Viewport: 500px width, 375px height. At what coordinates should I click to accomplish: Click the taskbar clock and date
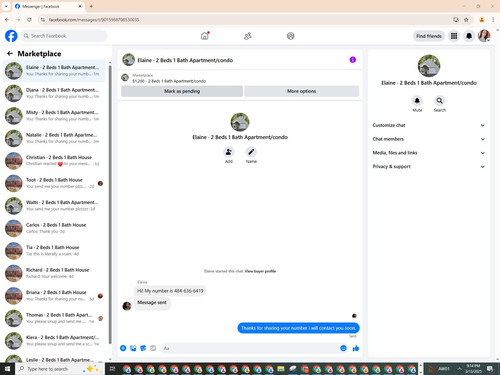coord(473,369)
